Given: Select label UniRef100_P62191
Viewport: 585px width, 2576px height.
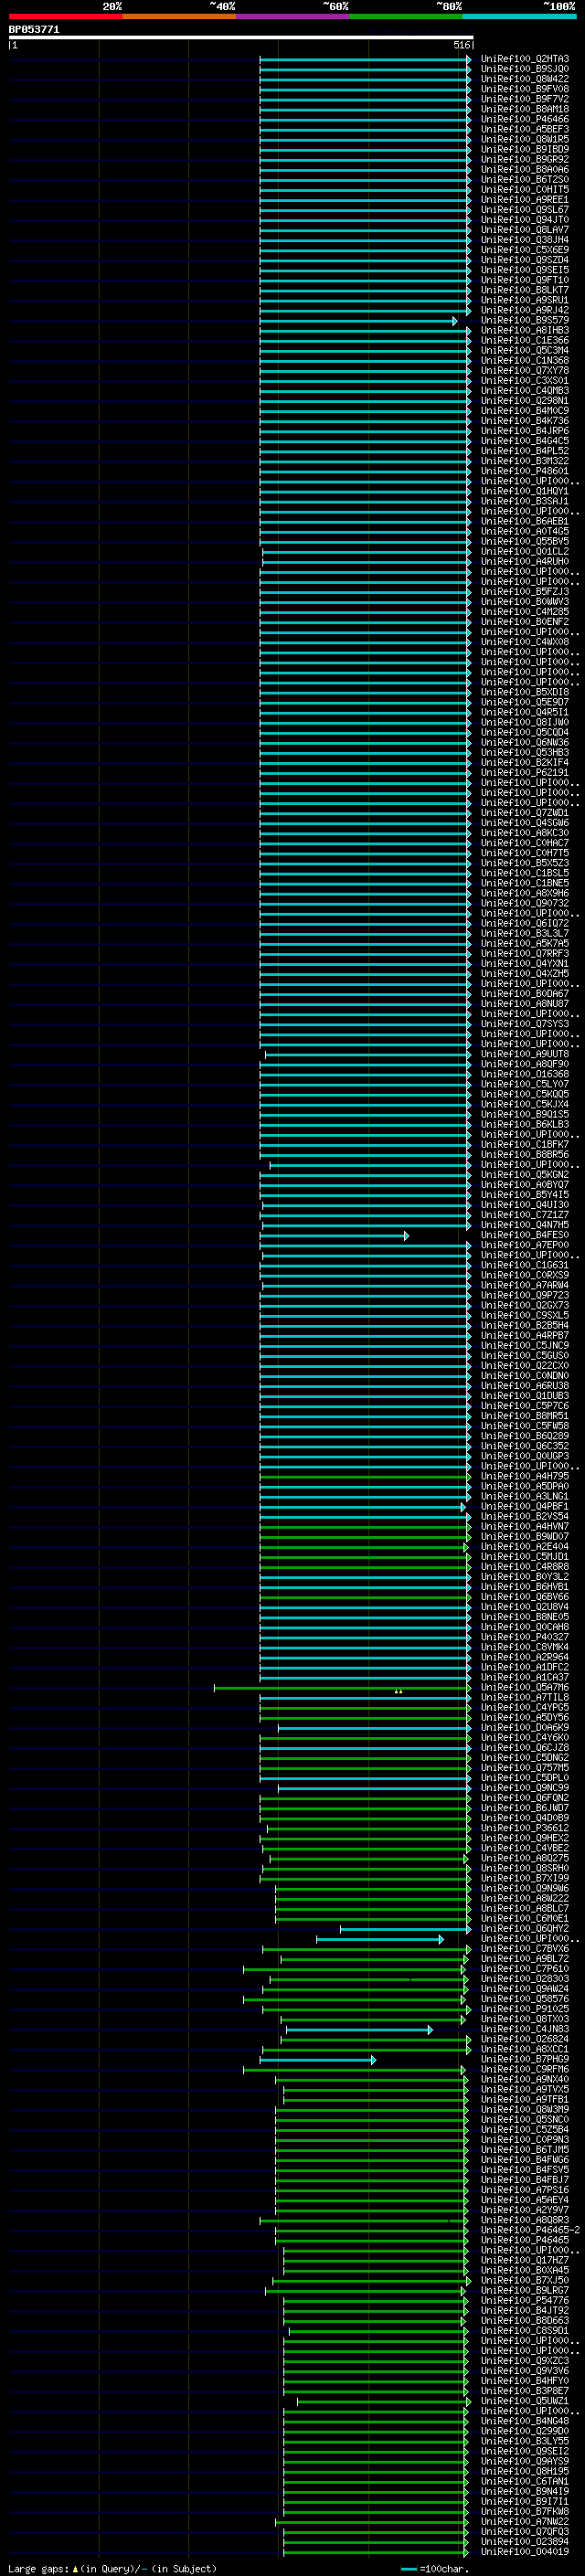Looking at the screenshot, I should 525,773.
